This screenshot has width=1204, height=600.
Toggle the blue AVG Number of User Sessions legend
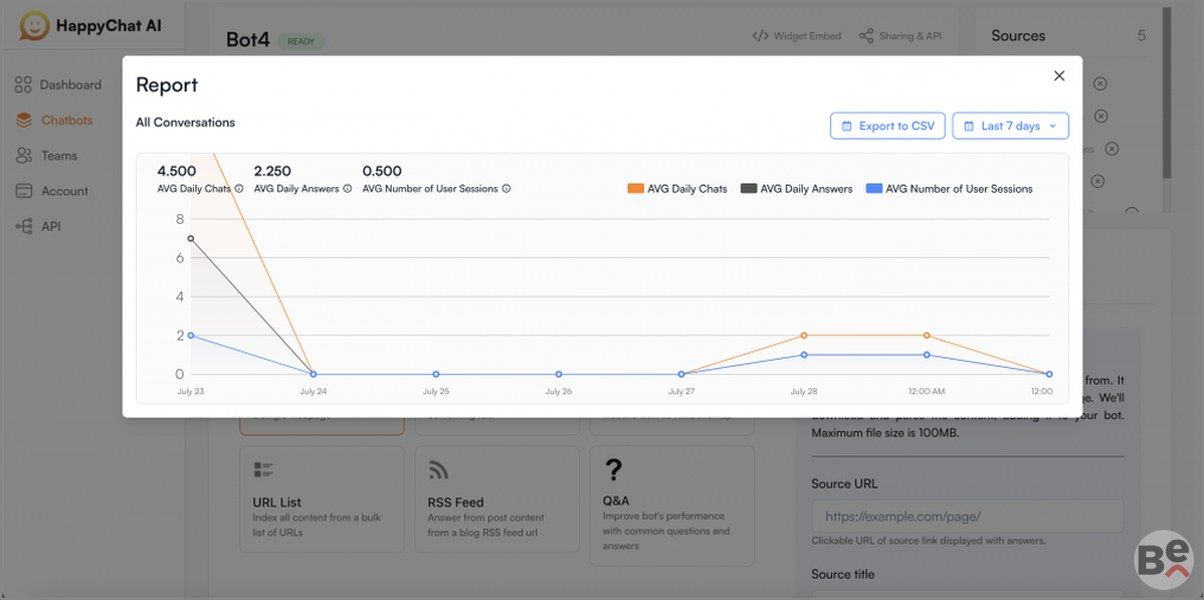949,189
